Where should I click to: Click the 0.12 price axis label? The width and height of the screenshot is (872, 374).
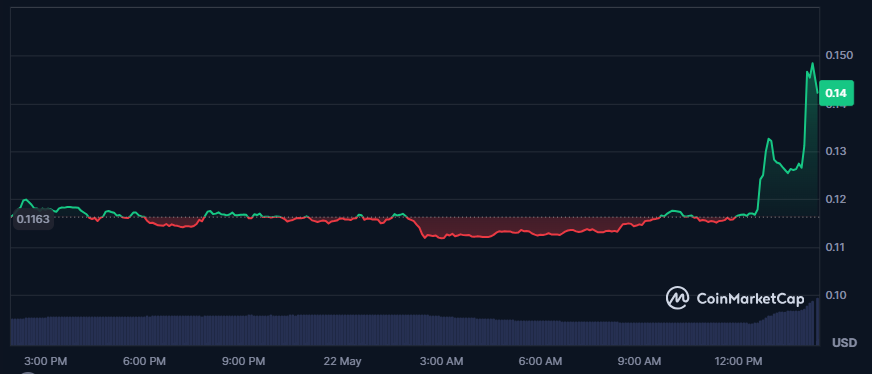(x=836, y=199)
